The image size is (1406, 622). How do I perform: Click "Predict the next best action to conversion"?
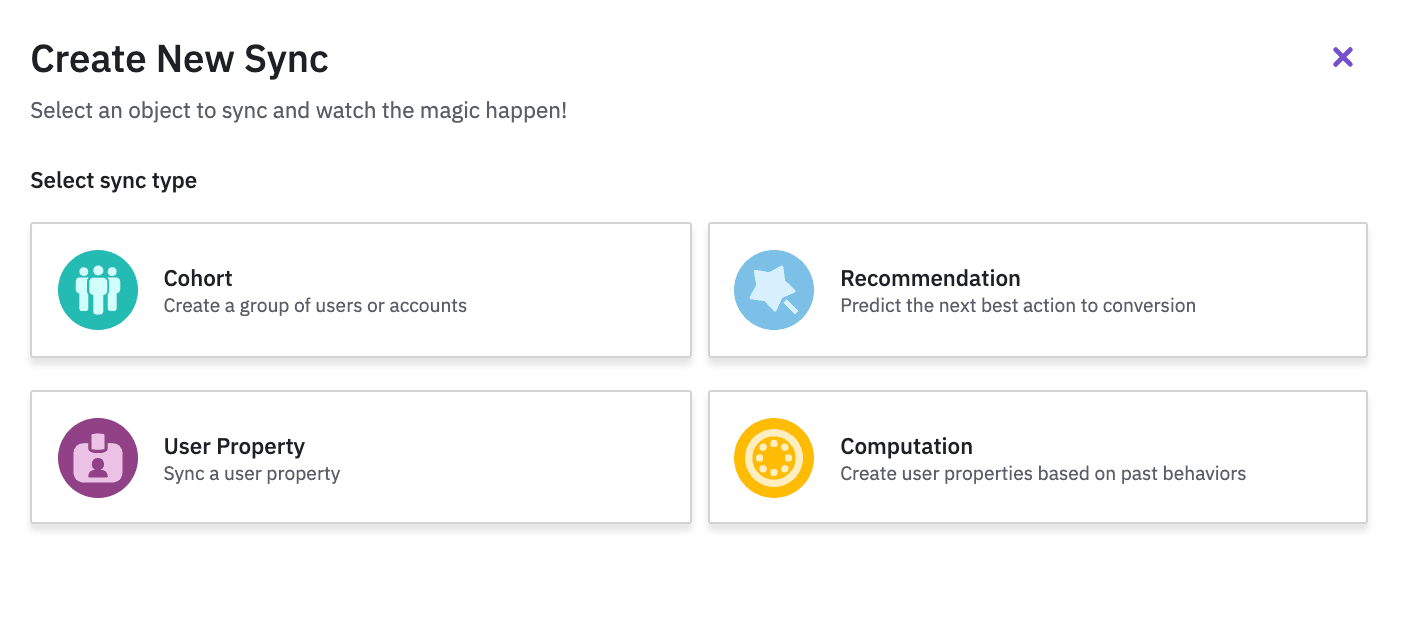(x=1018, y=306)
